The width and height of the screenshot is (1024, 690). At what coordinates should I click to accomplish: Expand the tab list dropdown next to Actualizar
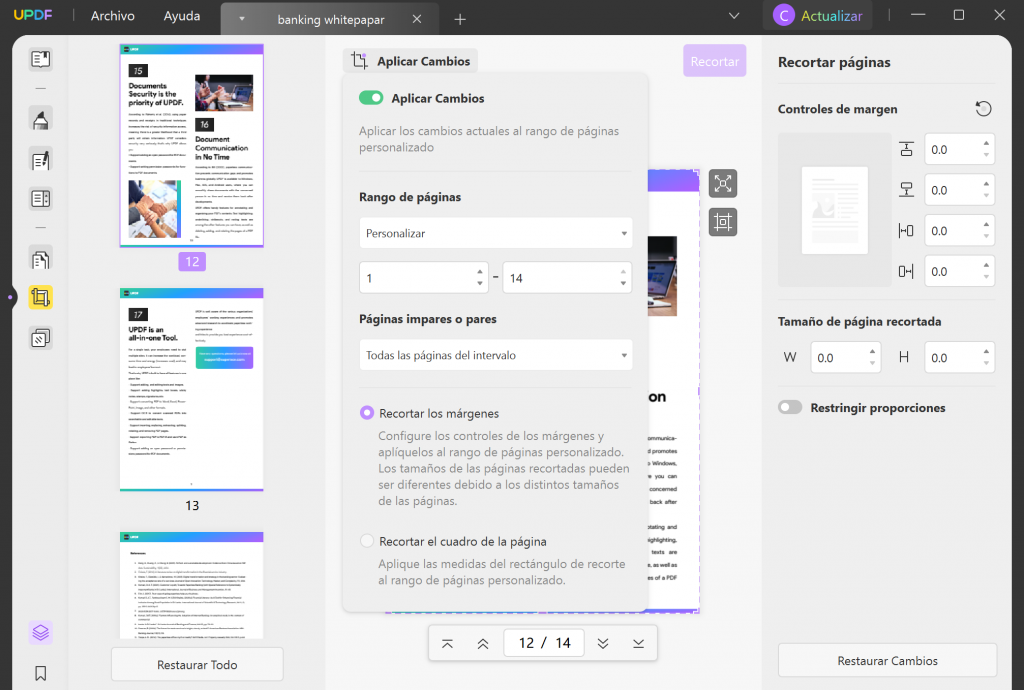coord(734,16)
